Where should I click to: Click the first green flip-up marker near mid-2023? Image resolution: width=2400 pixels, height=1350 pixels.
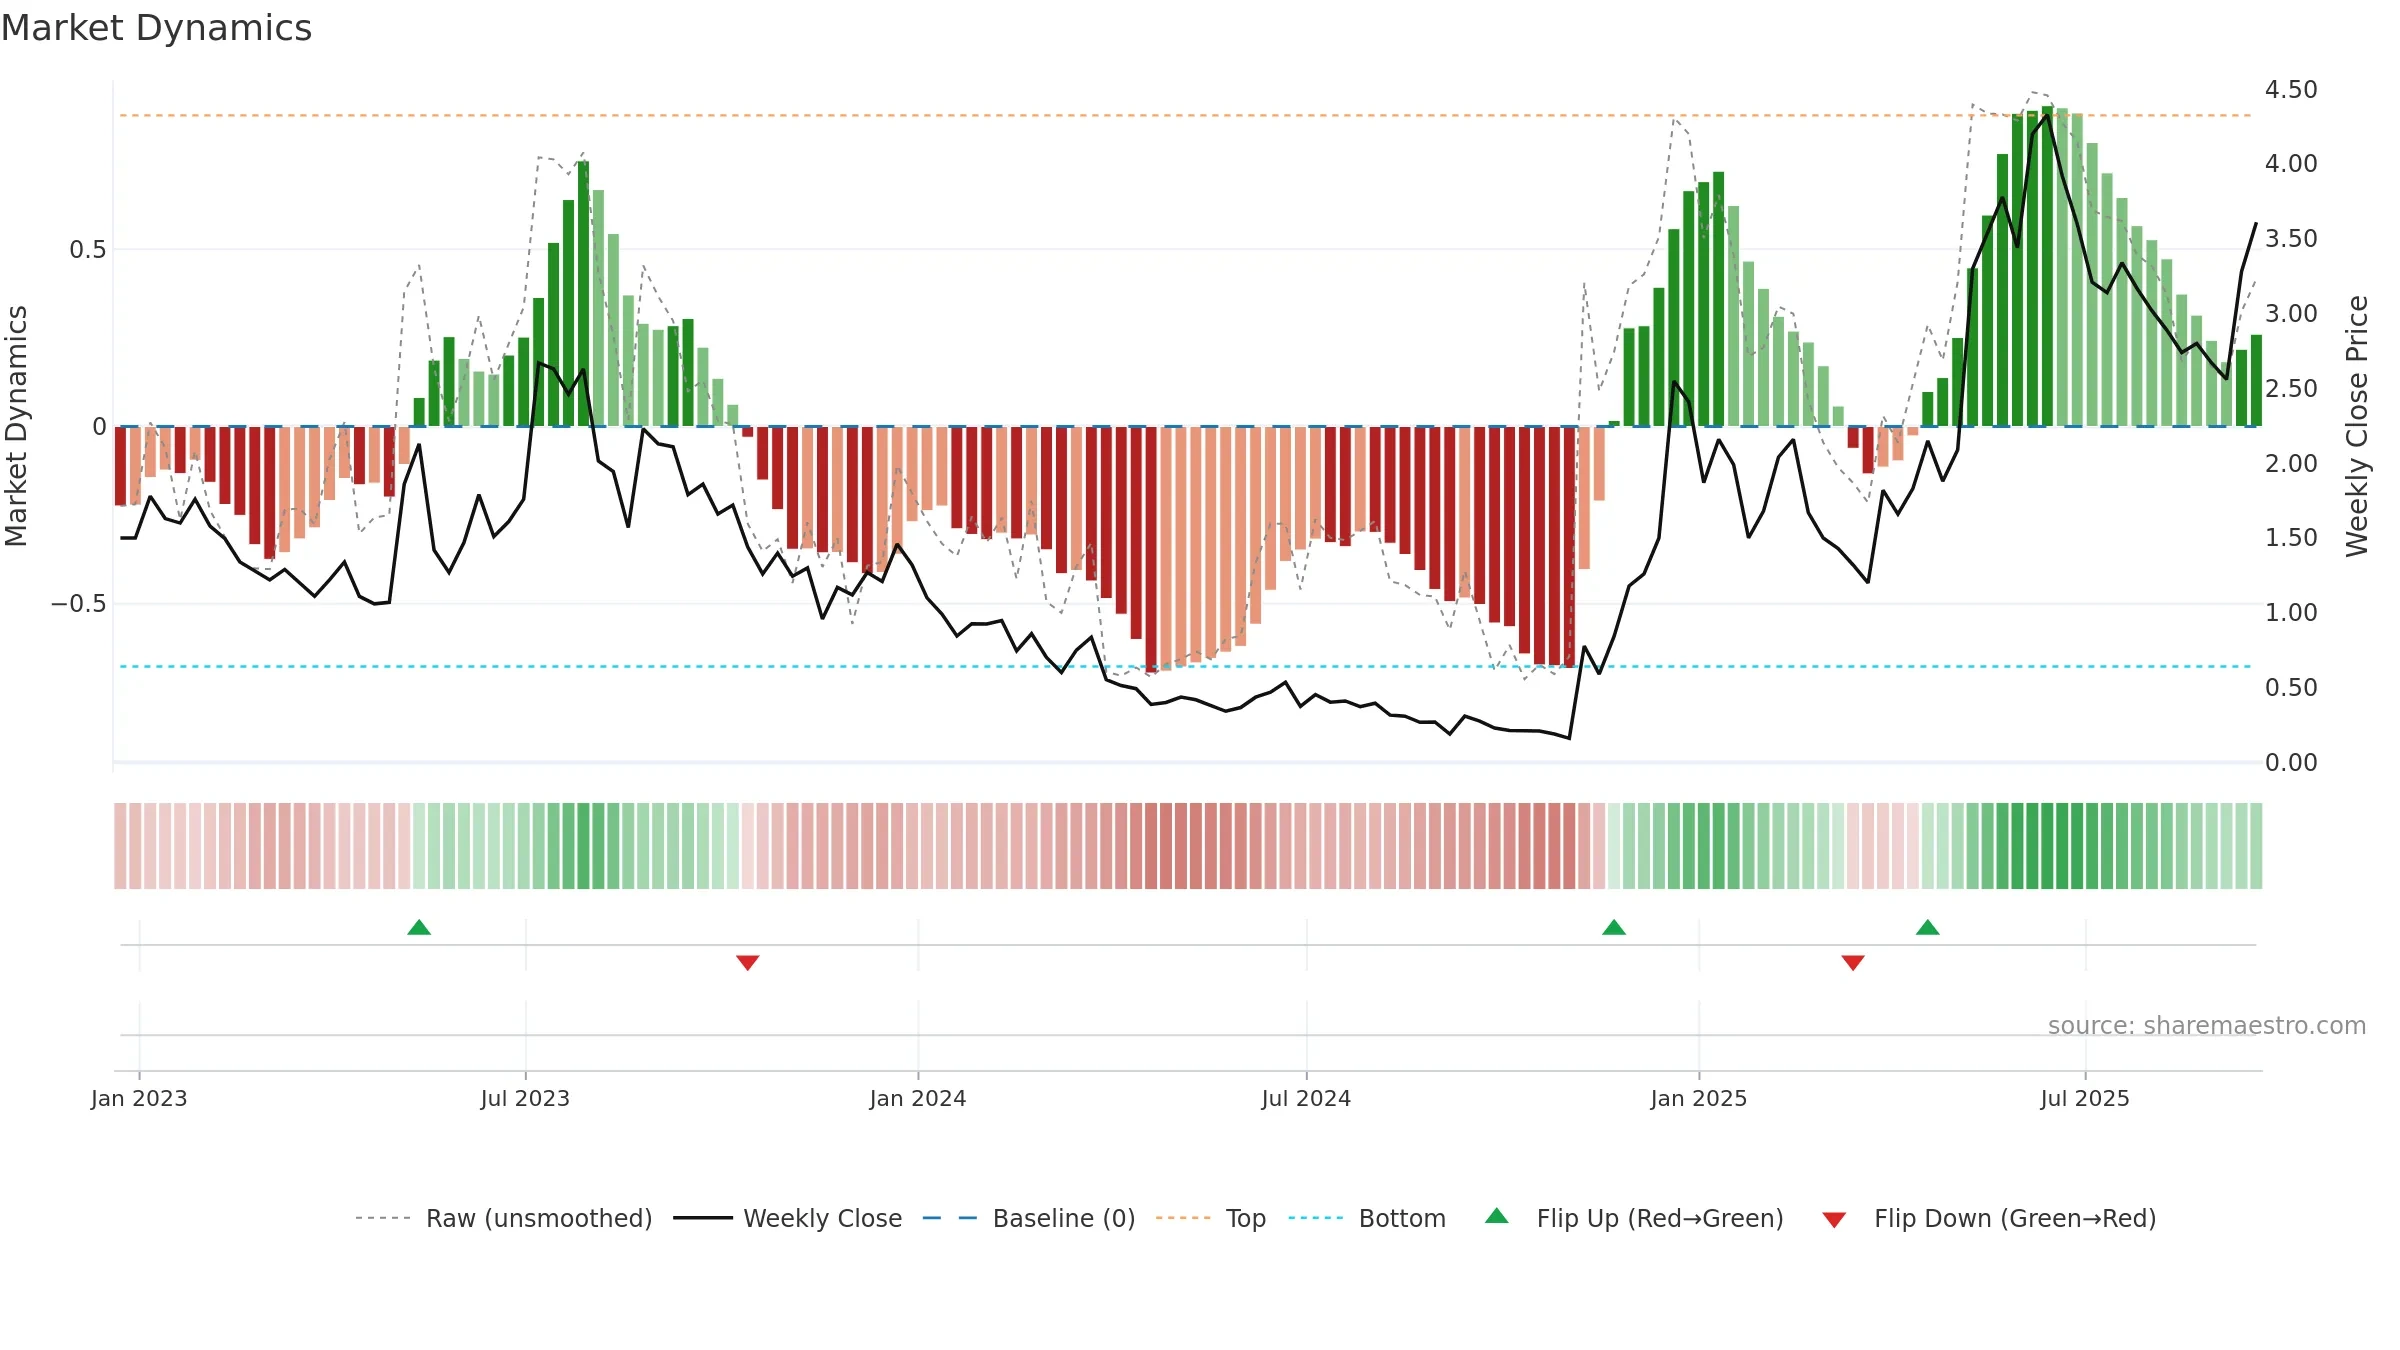[419, 927]
